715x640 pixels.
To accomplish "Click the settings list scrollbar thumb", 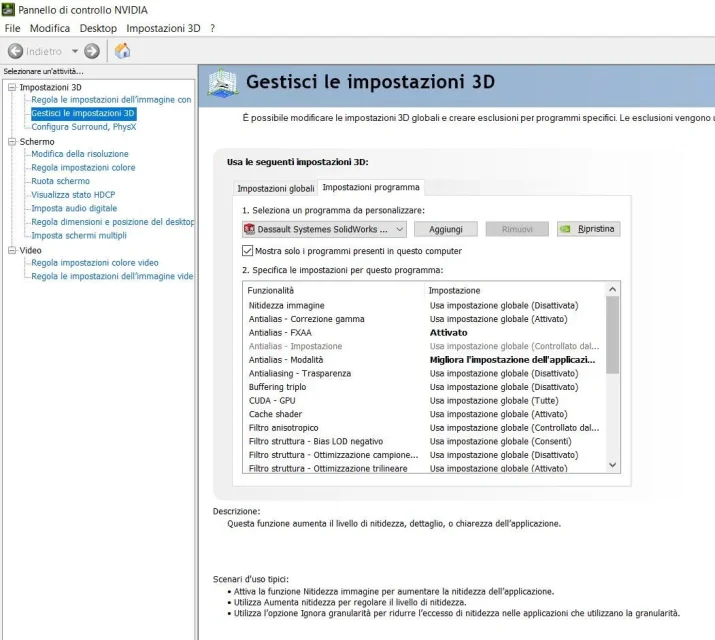I will (612, 335).
